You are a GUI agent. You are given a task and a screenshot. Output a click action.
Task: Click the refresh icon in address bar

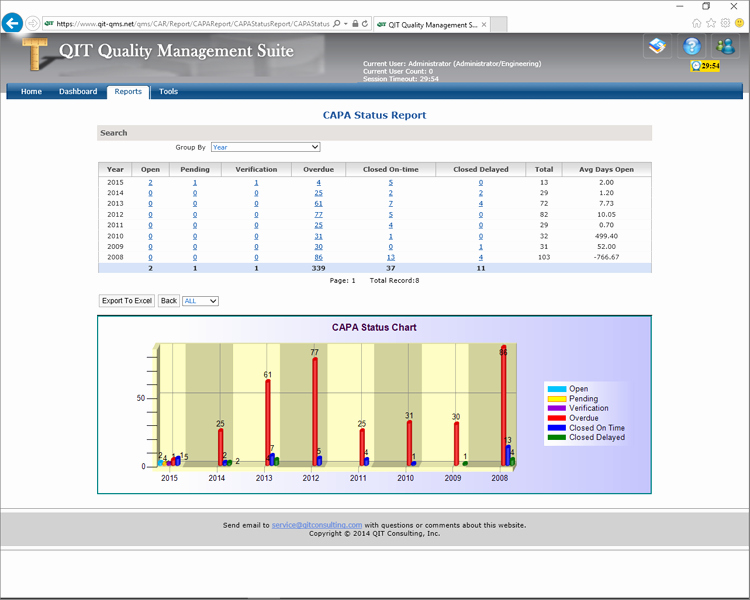364,23
